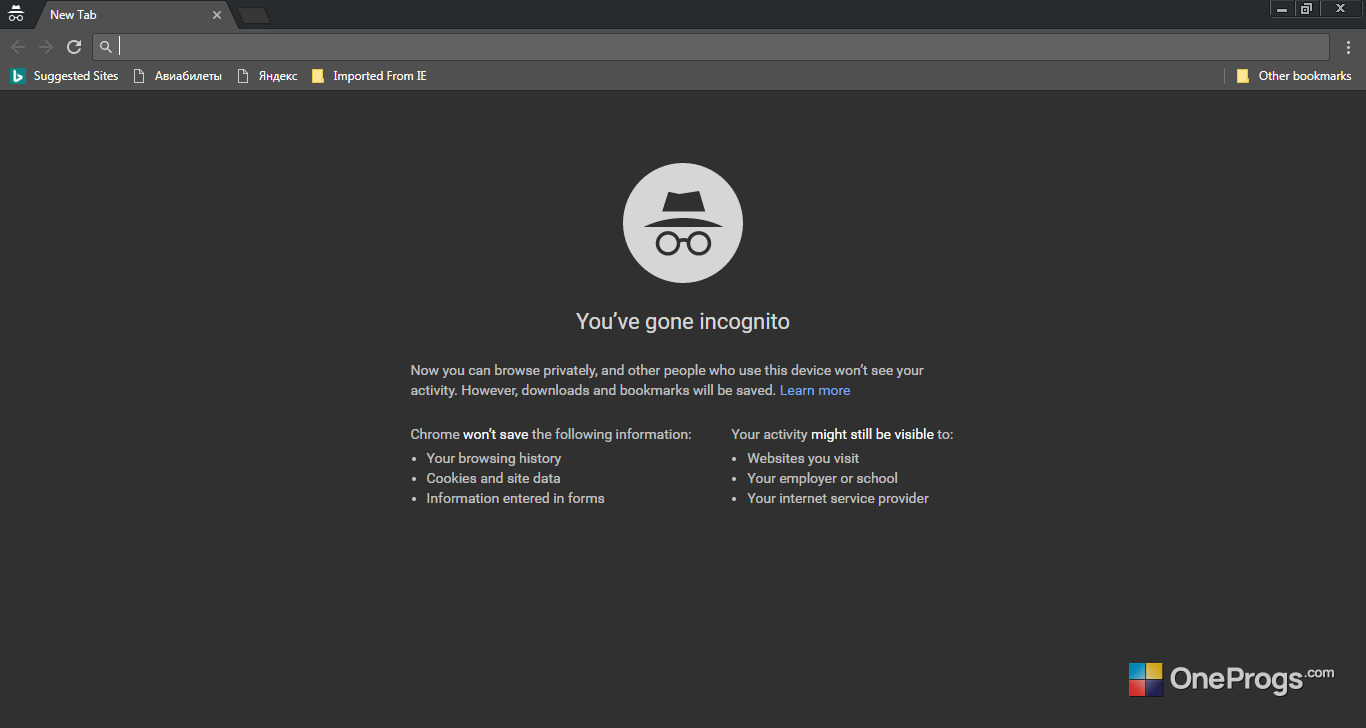
Task: Click the incognito window icon in title bar
Action: tap(15, 14)
